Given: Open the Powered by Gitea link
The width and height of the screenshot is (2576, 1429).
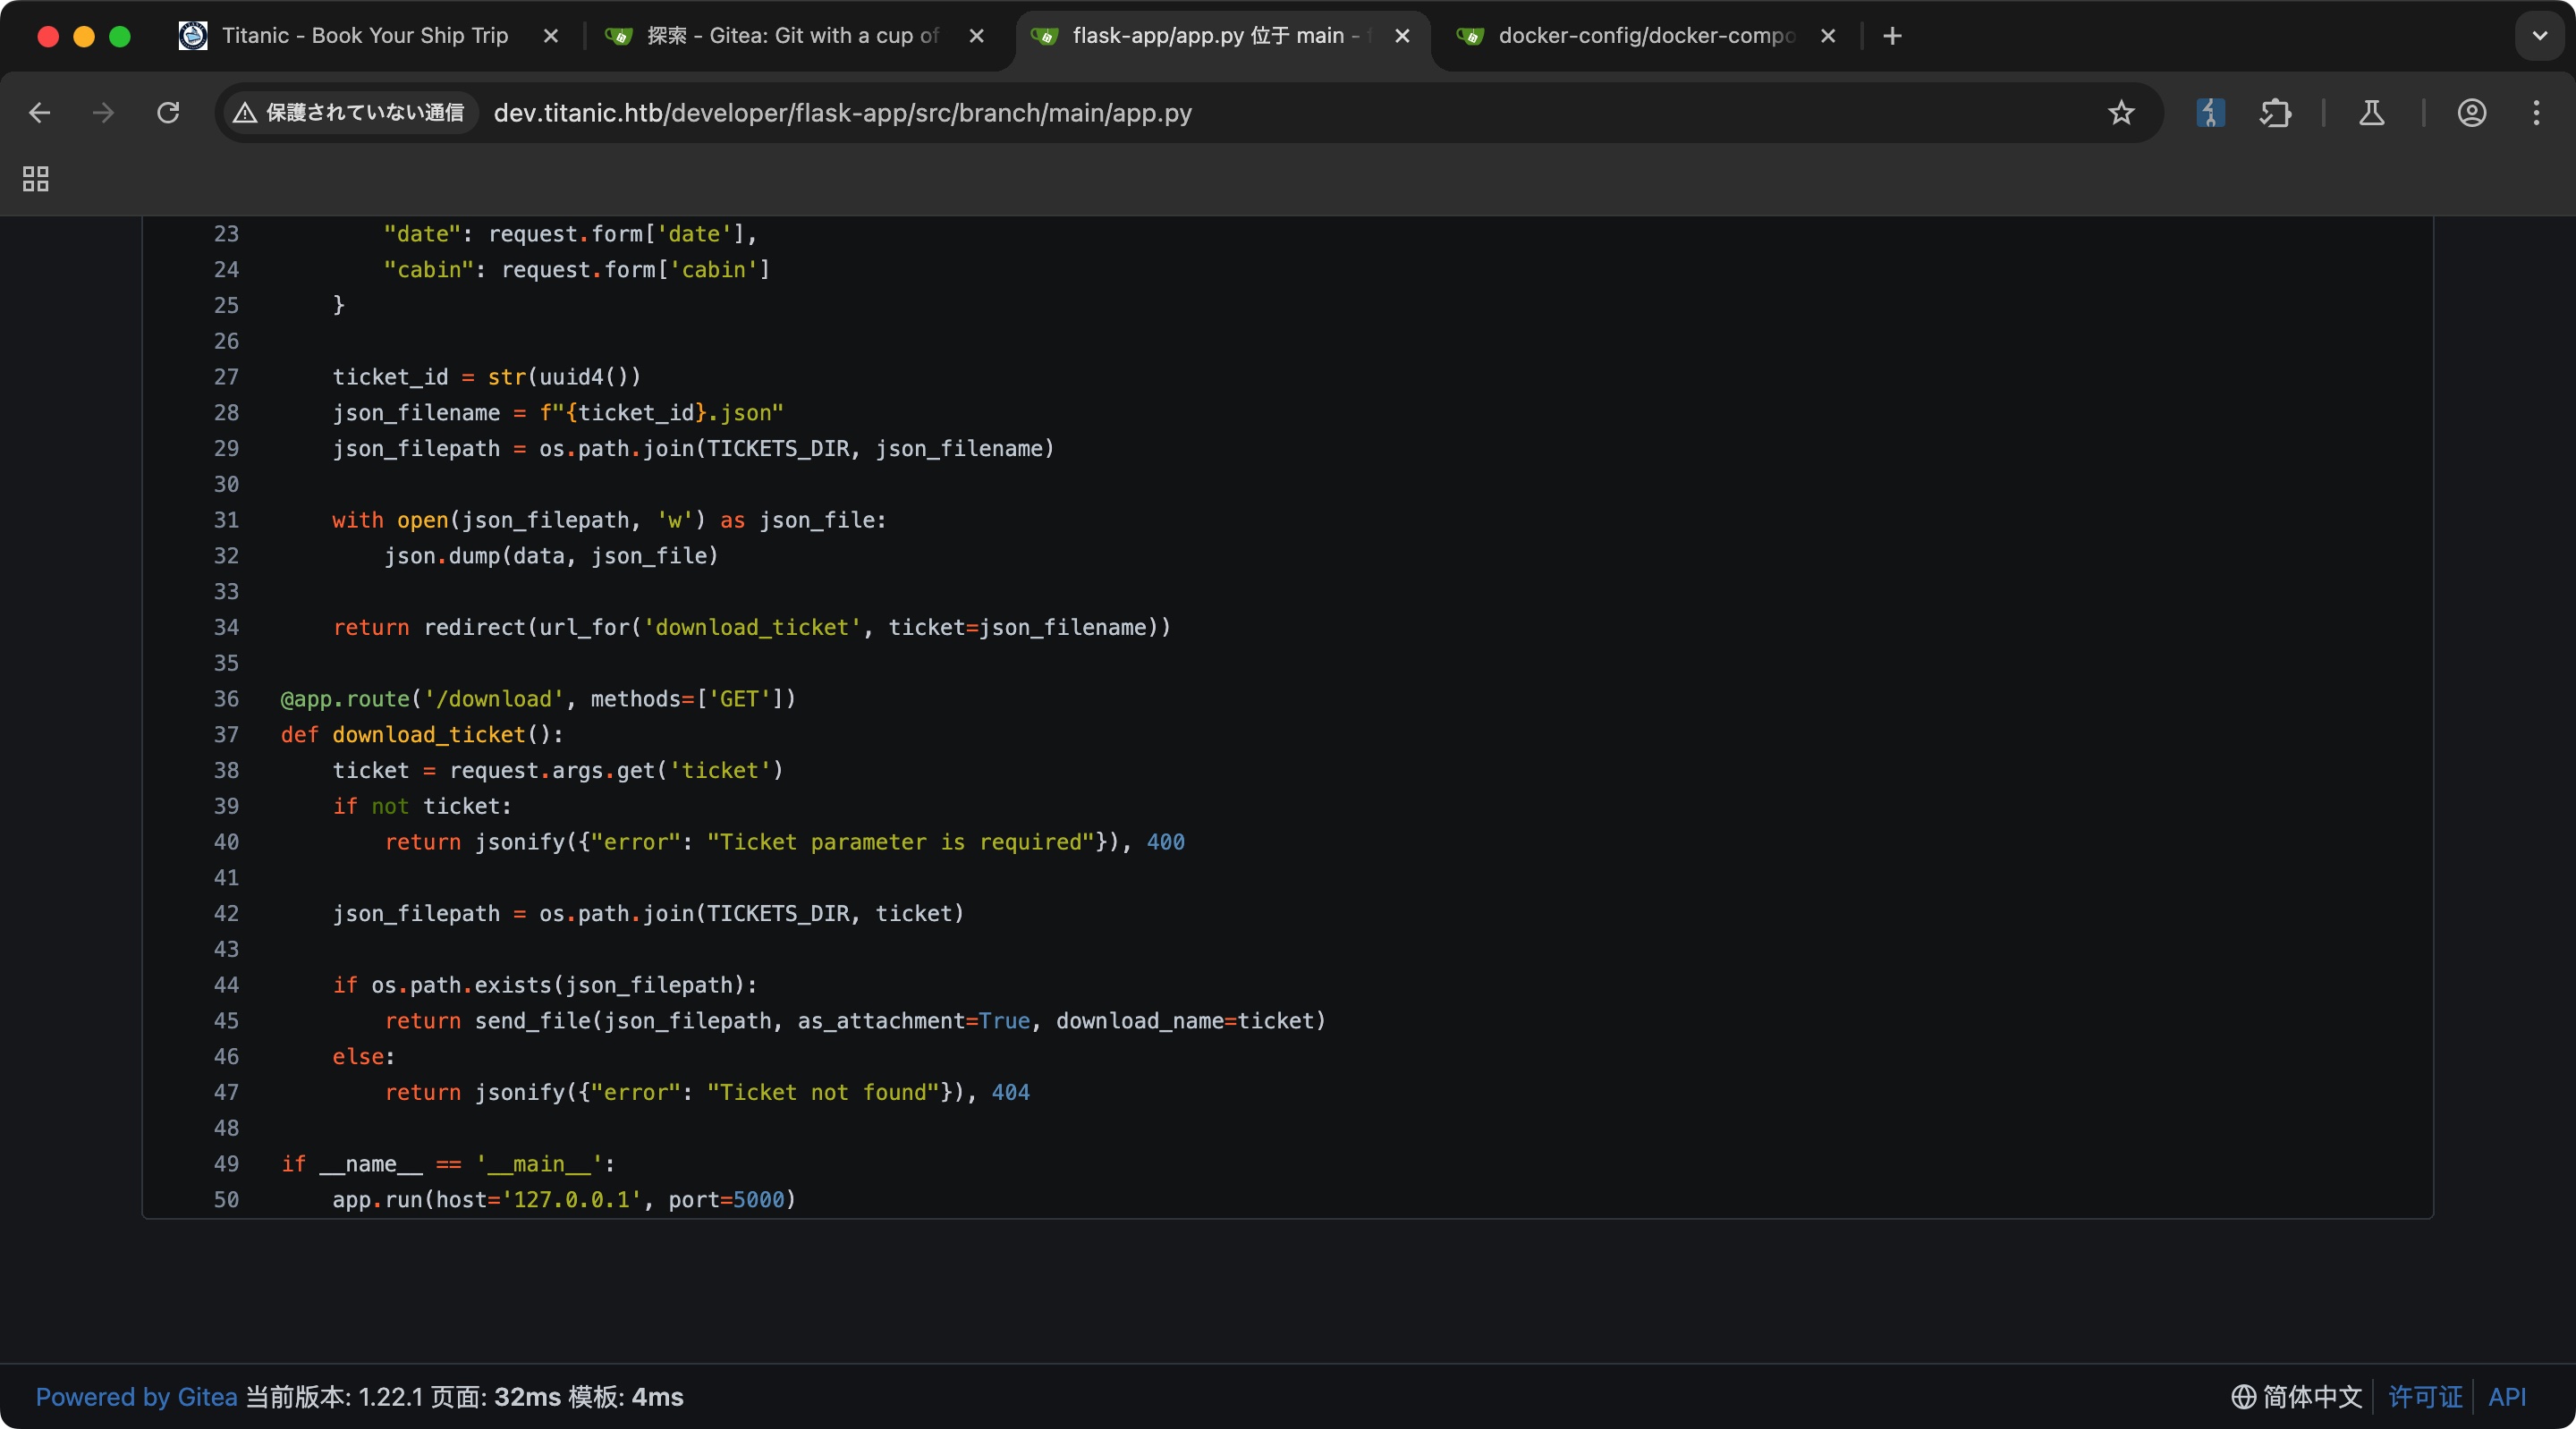Looking at the screenshot, I should point(136,1397).
